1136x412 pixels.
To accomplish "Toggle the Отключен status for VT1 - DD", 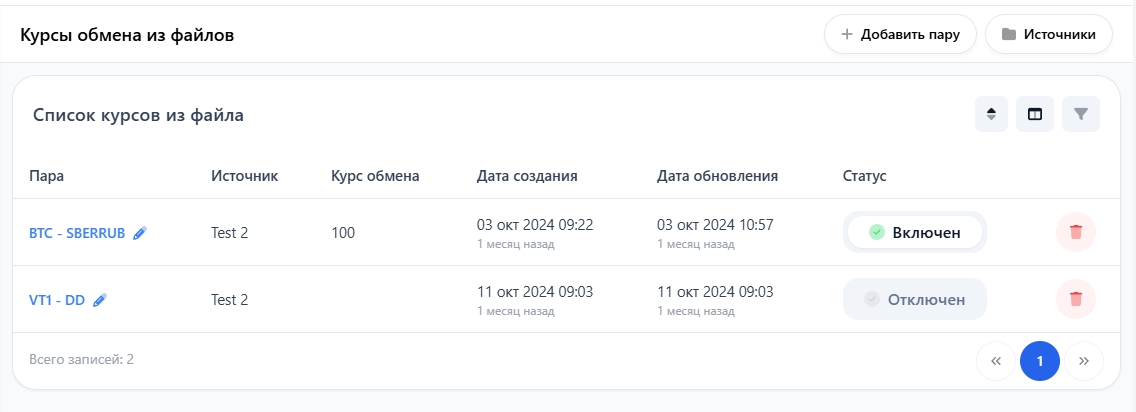I will pyautogui.click(x=914, y=299).
